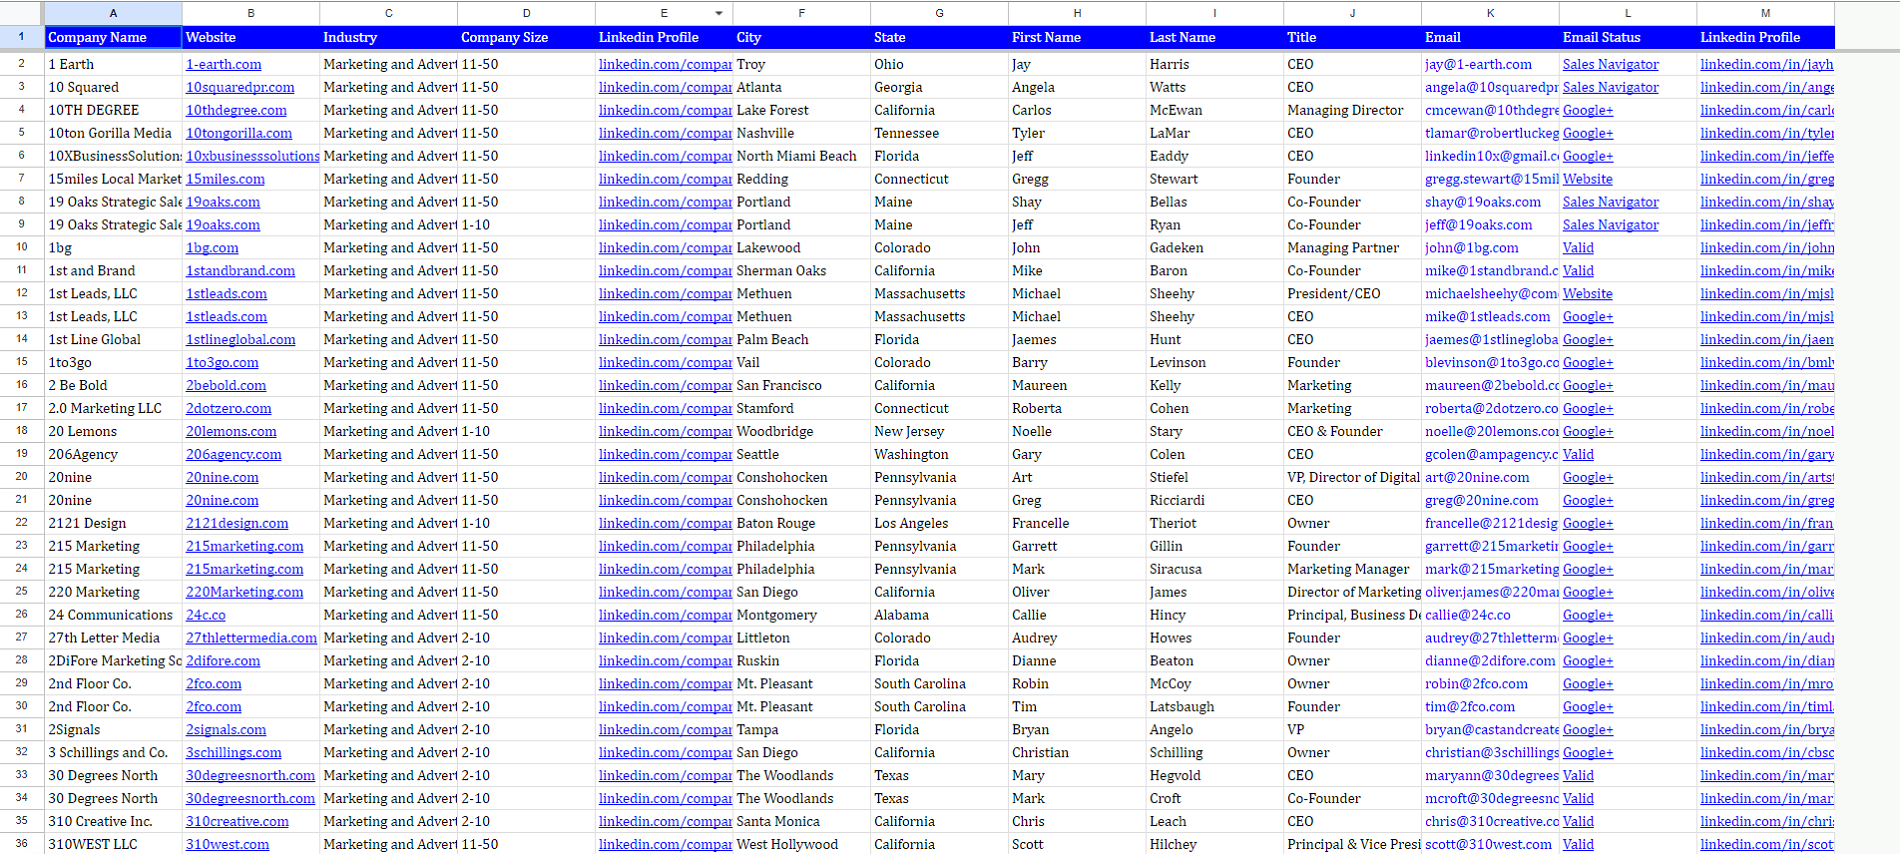Image resolution: width=1900 pixels, height=854 pixels.
Task: Open linkedin.com/in/scot profile link
Action: (x=1767, y=846)
